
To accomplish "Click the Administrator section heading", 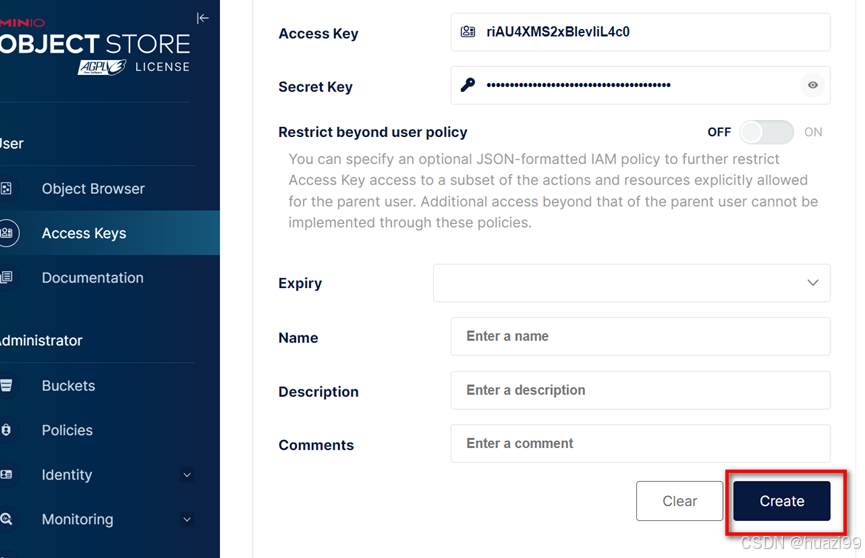I will tap(41, 341).
